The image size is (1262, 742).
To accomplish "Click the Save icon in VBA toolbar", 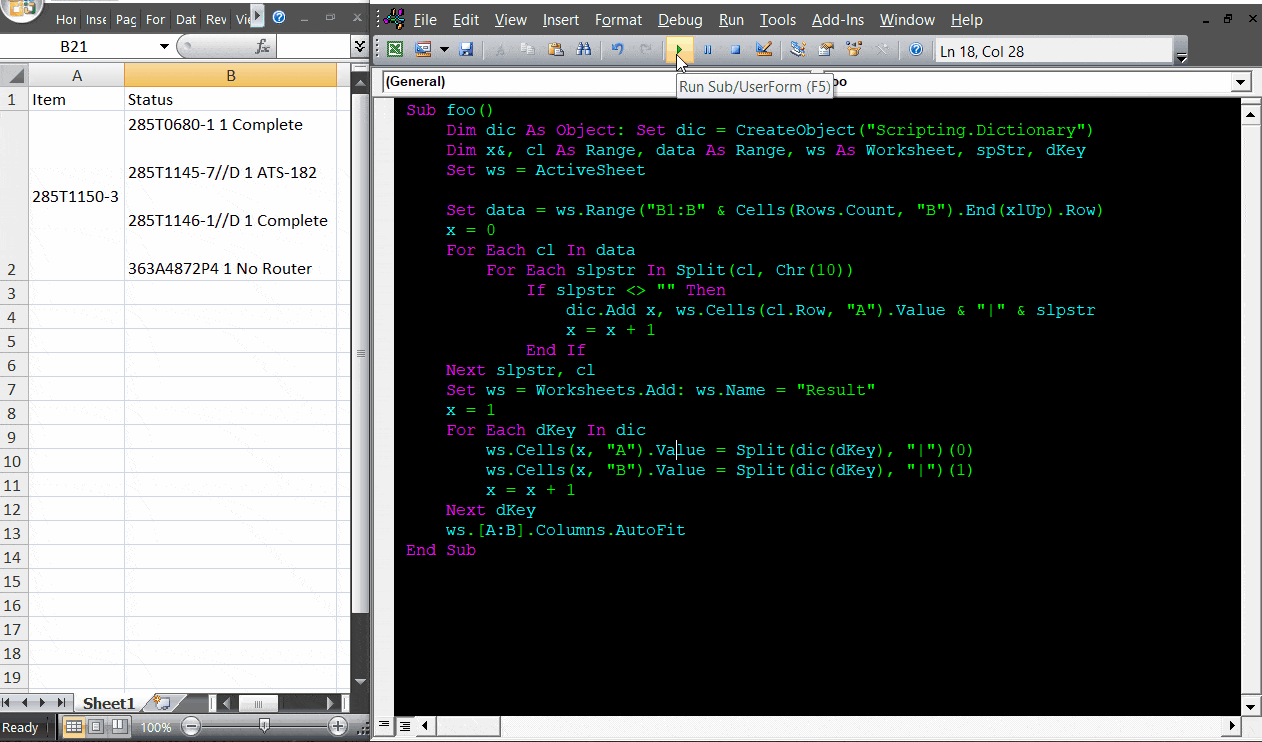I will [466, 49].
